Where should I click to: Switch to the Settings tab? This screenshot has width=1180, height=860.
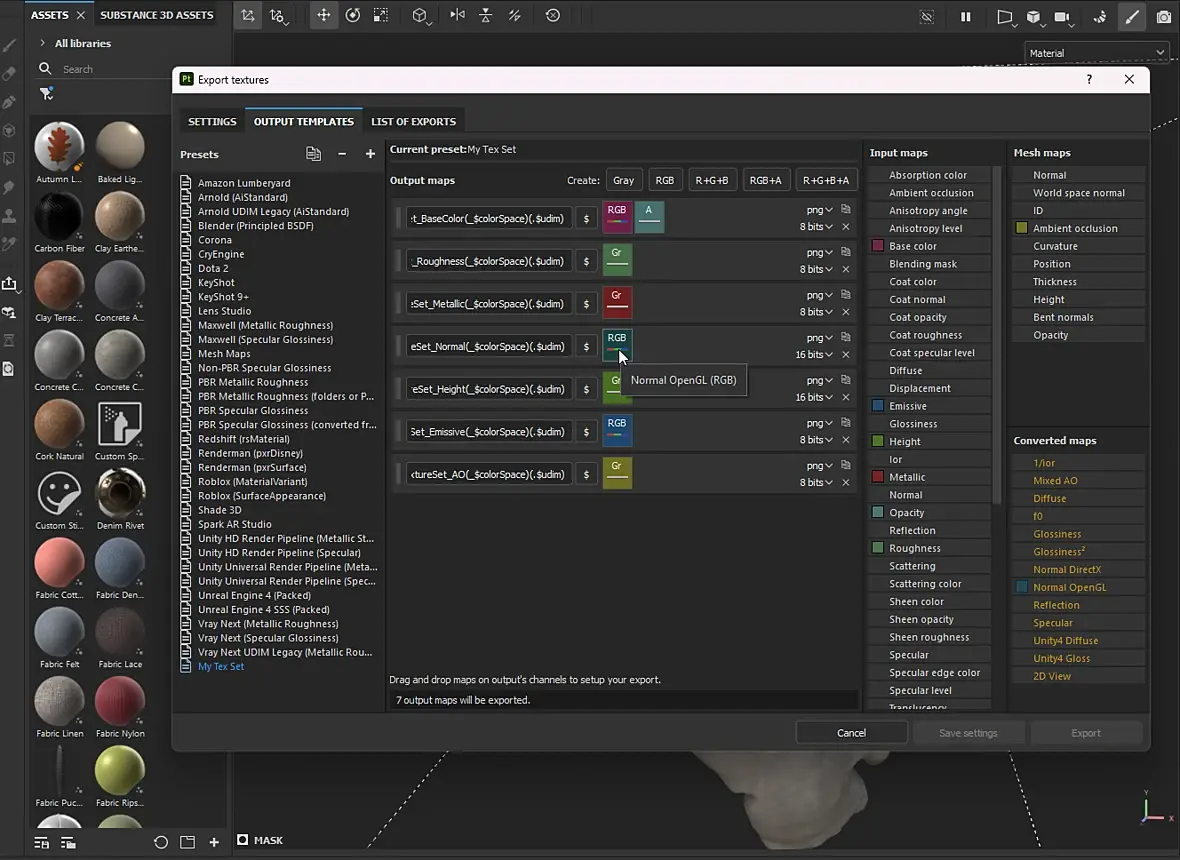click(212, 122)
